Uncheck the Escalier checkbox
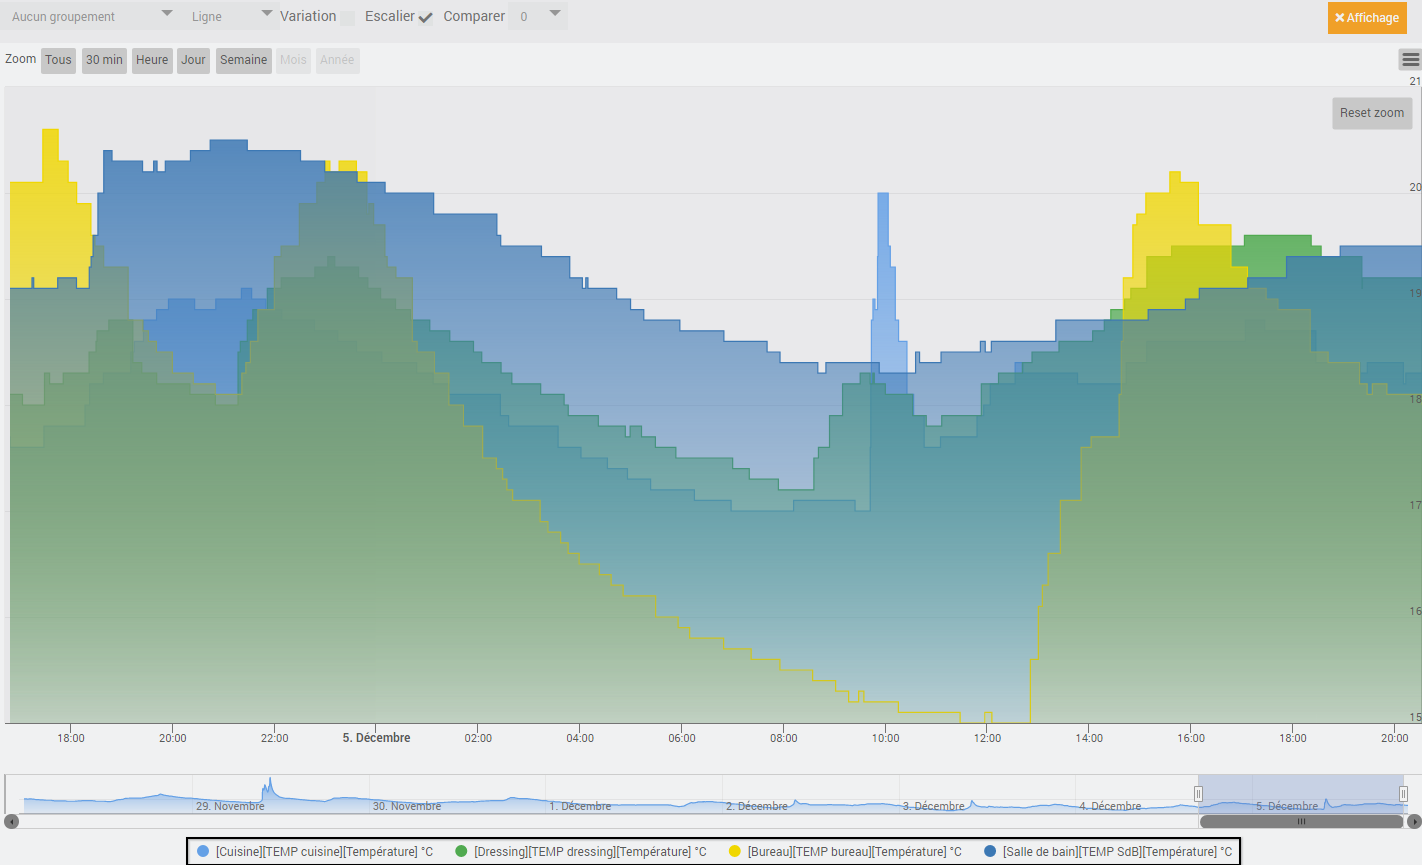 tap(426, 18)
